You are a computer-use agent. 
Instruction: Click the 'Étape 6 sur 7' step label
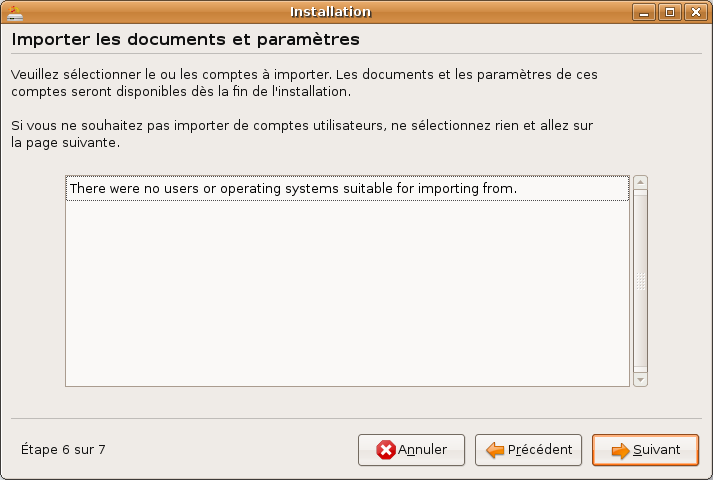tap(63, 450)
